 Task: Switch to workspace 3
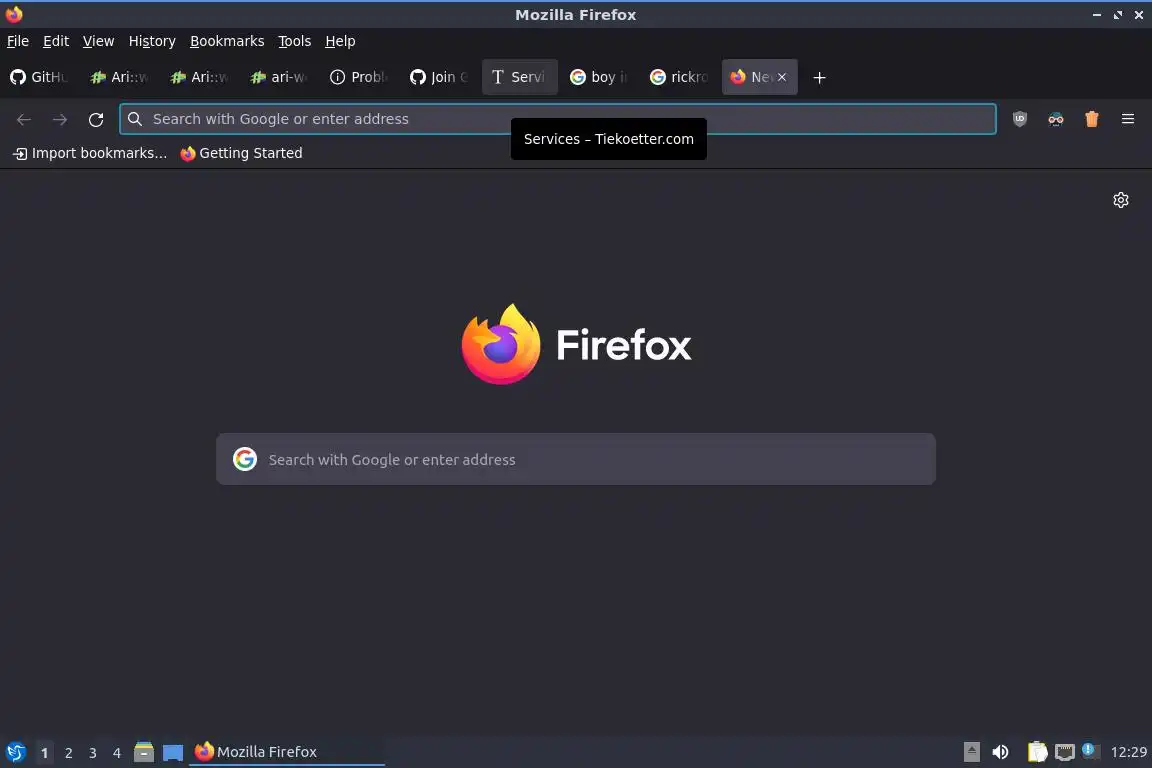pyautogui.click(x=93, y=753)
